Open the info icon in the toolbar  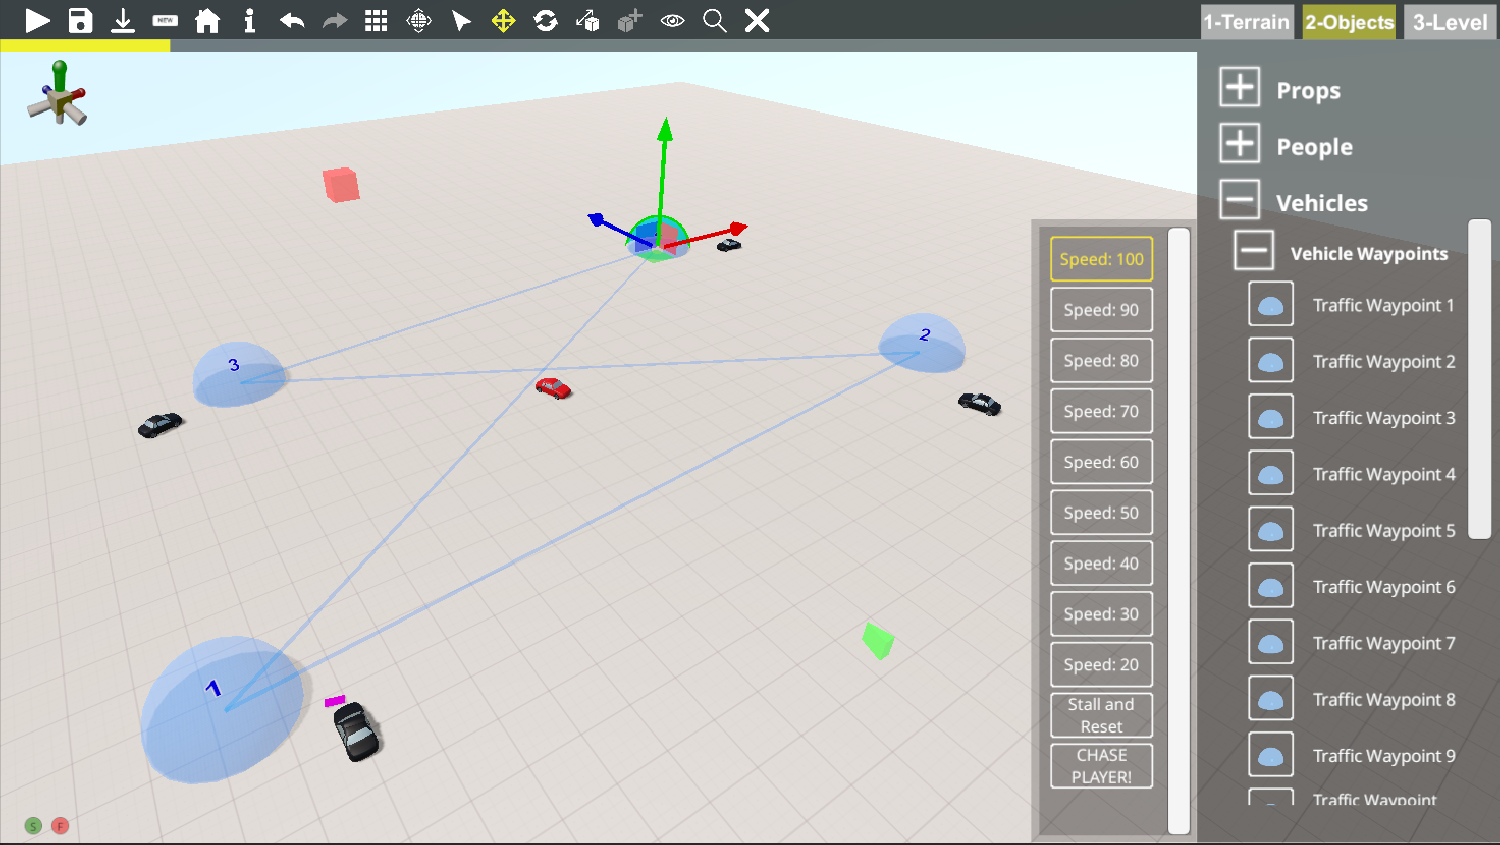tap(249, 20)
